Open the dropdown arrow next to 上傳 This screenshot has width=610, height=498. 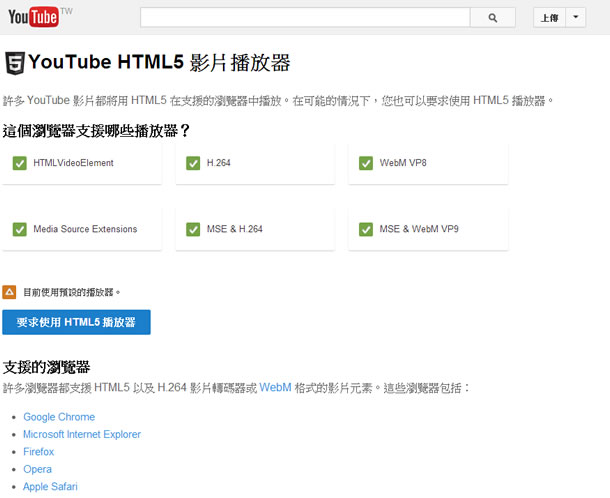pos(576,18)
